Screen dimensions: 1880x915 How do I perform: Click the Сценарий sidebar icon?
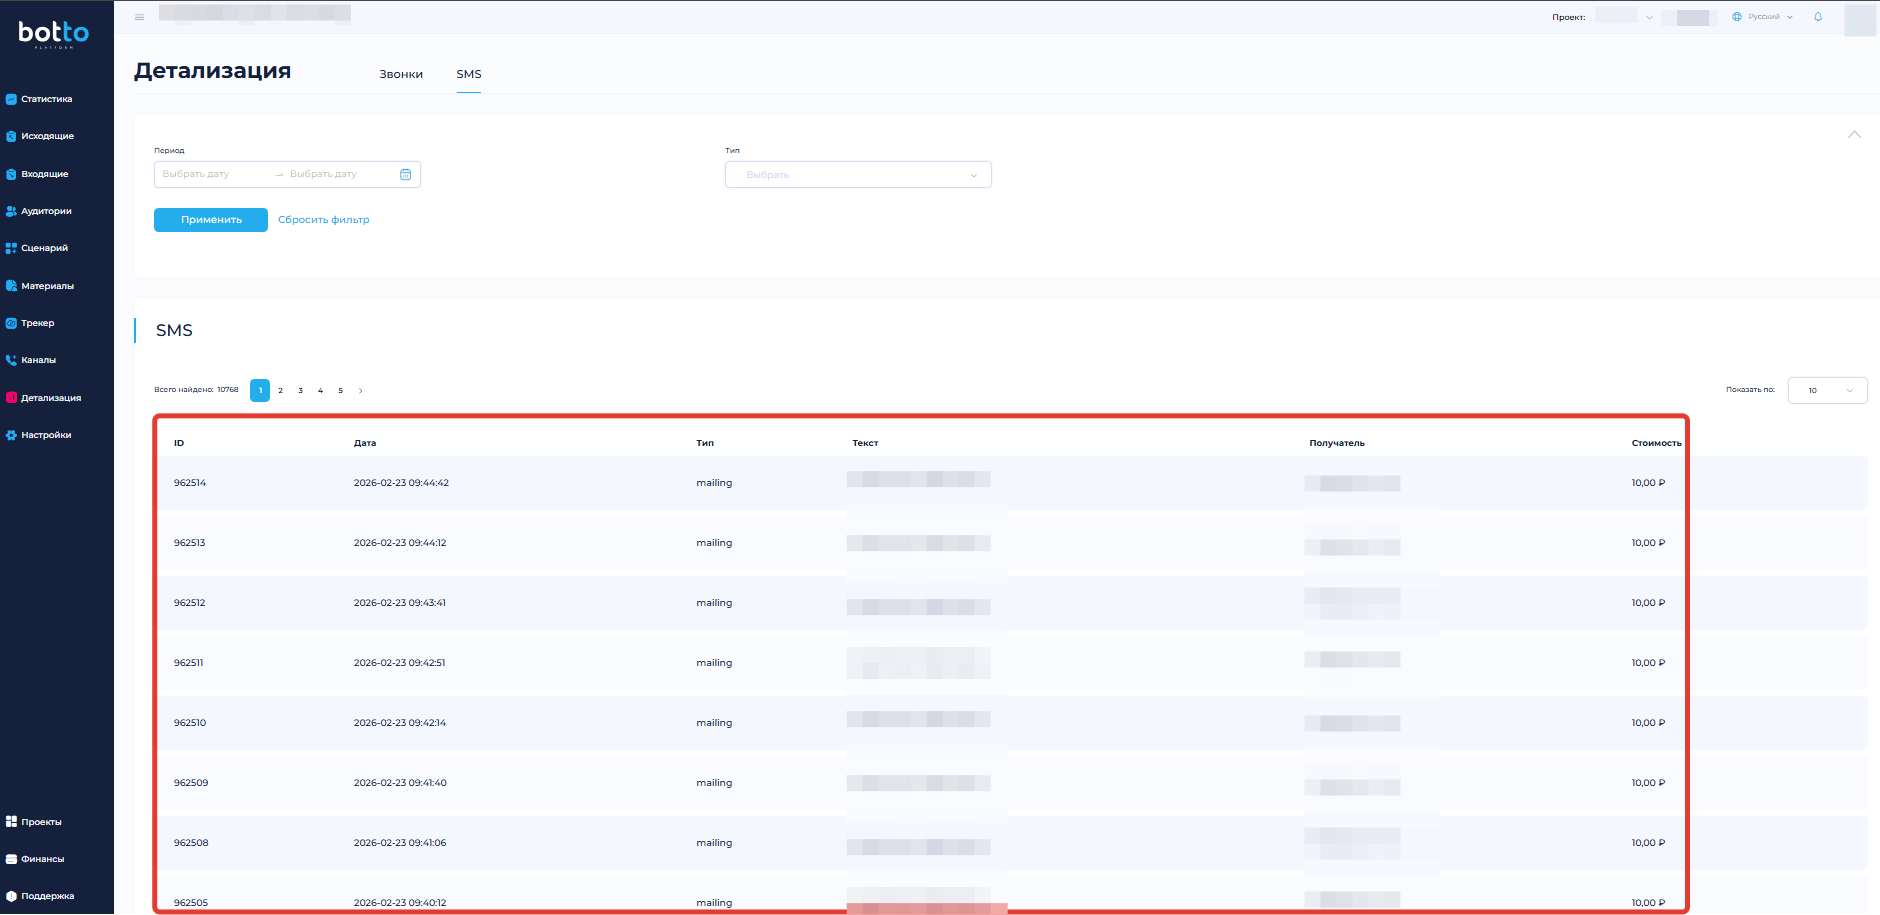point(11,248)
